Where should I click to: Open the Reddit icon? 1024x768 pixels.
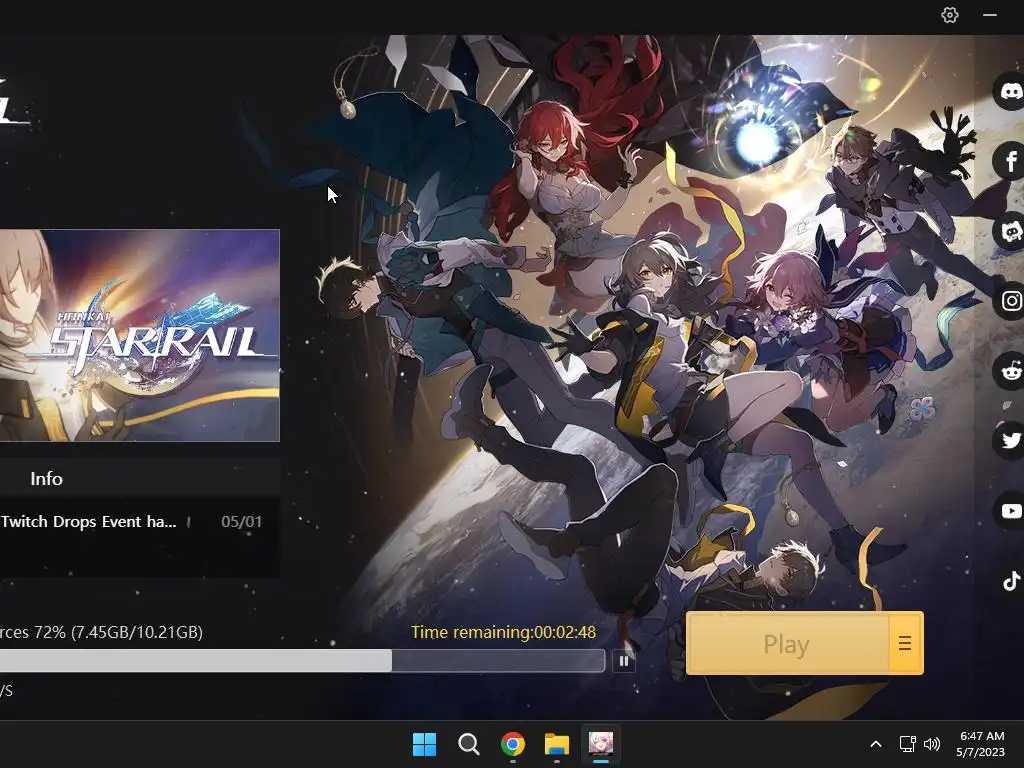pos(1010,371)
